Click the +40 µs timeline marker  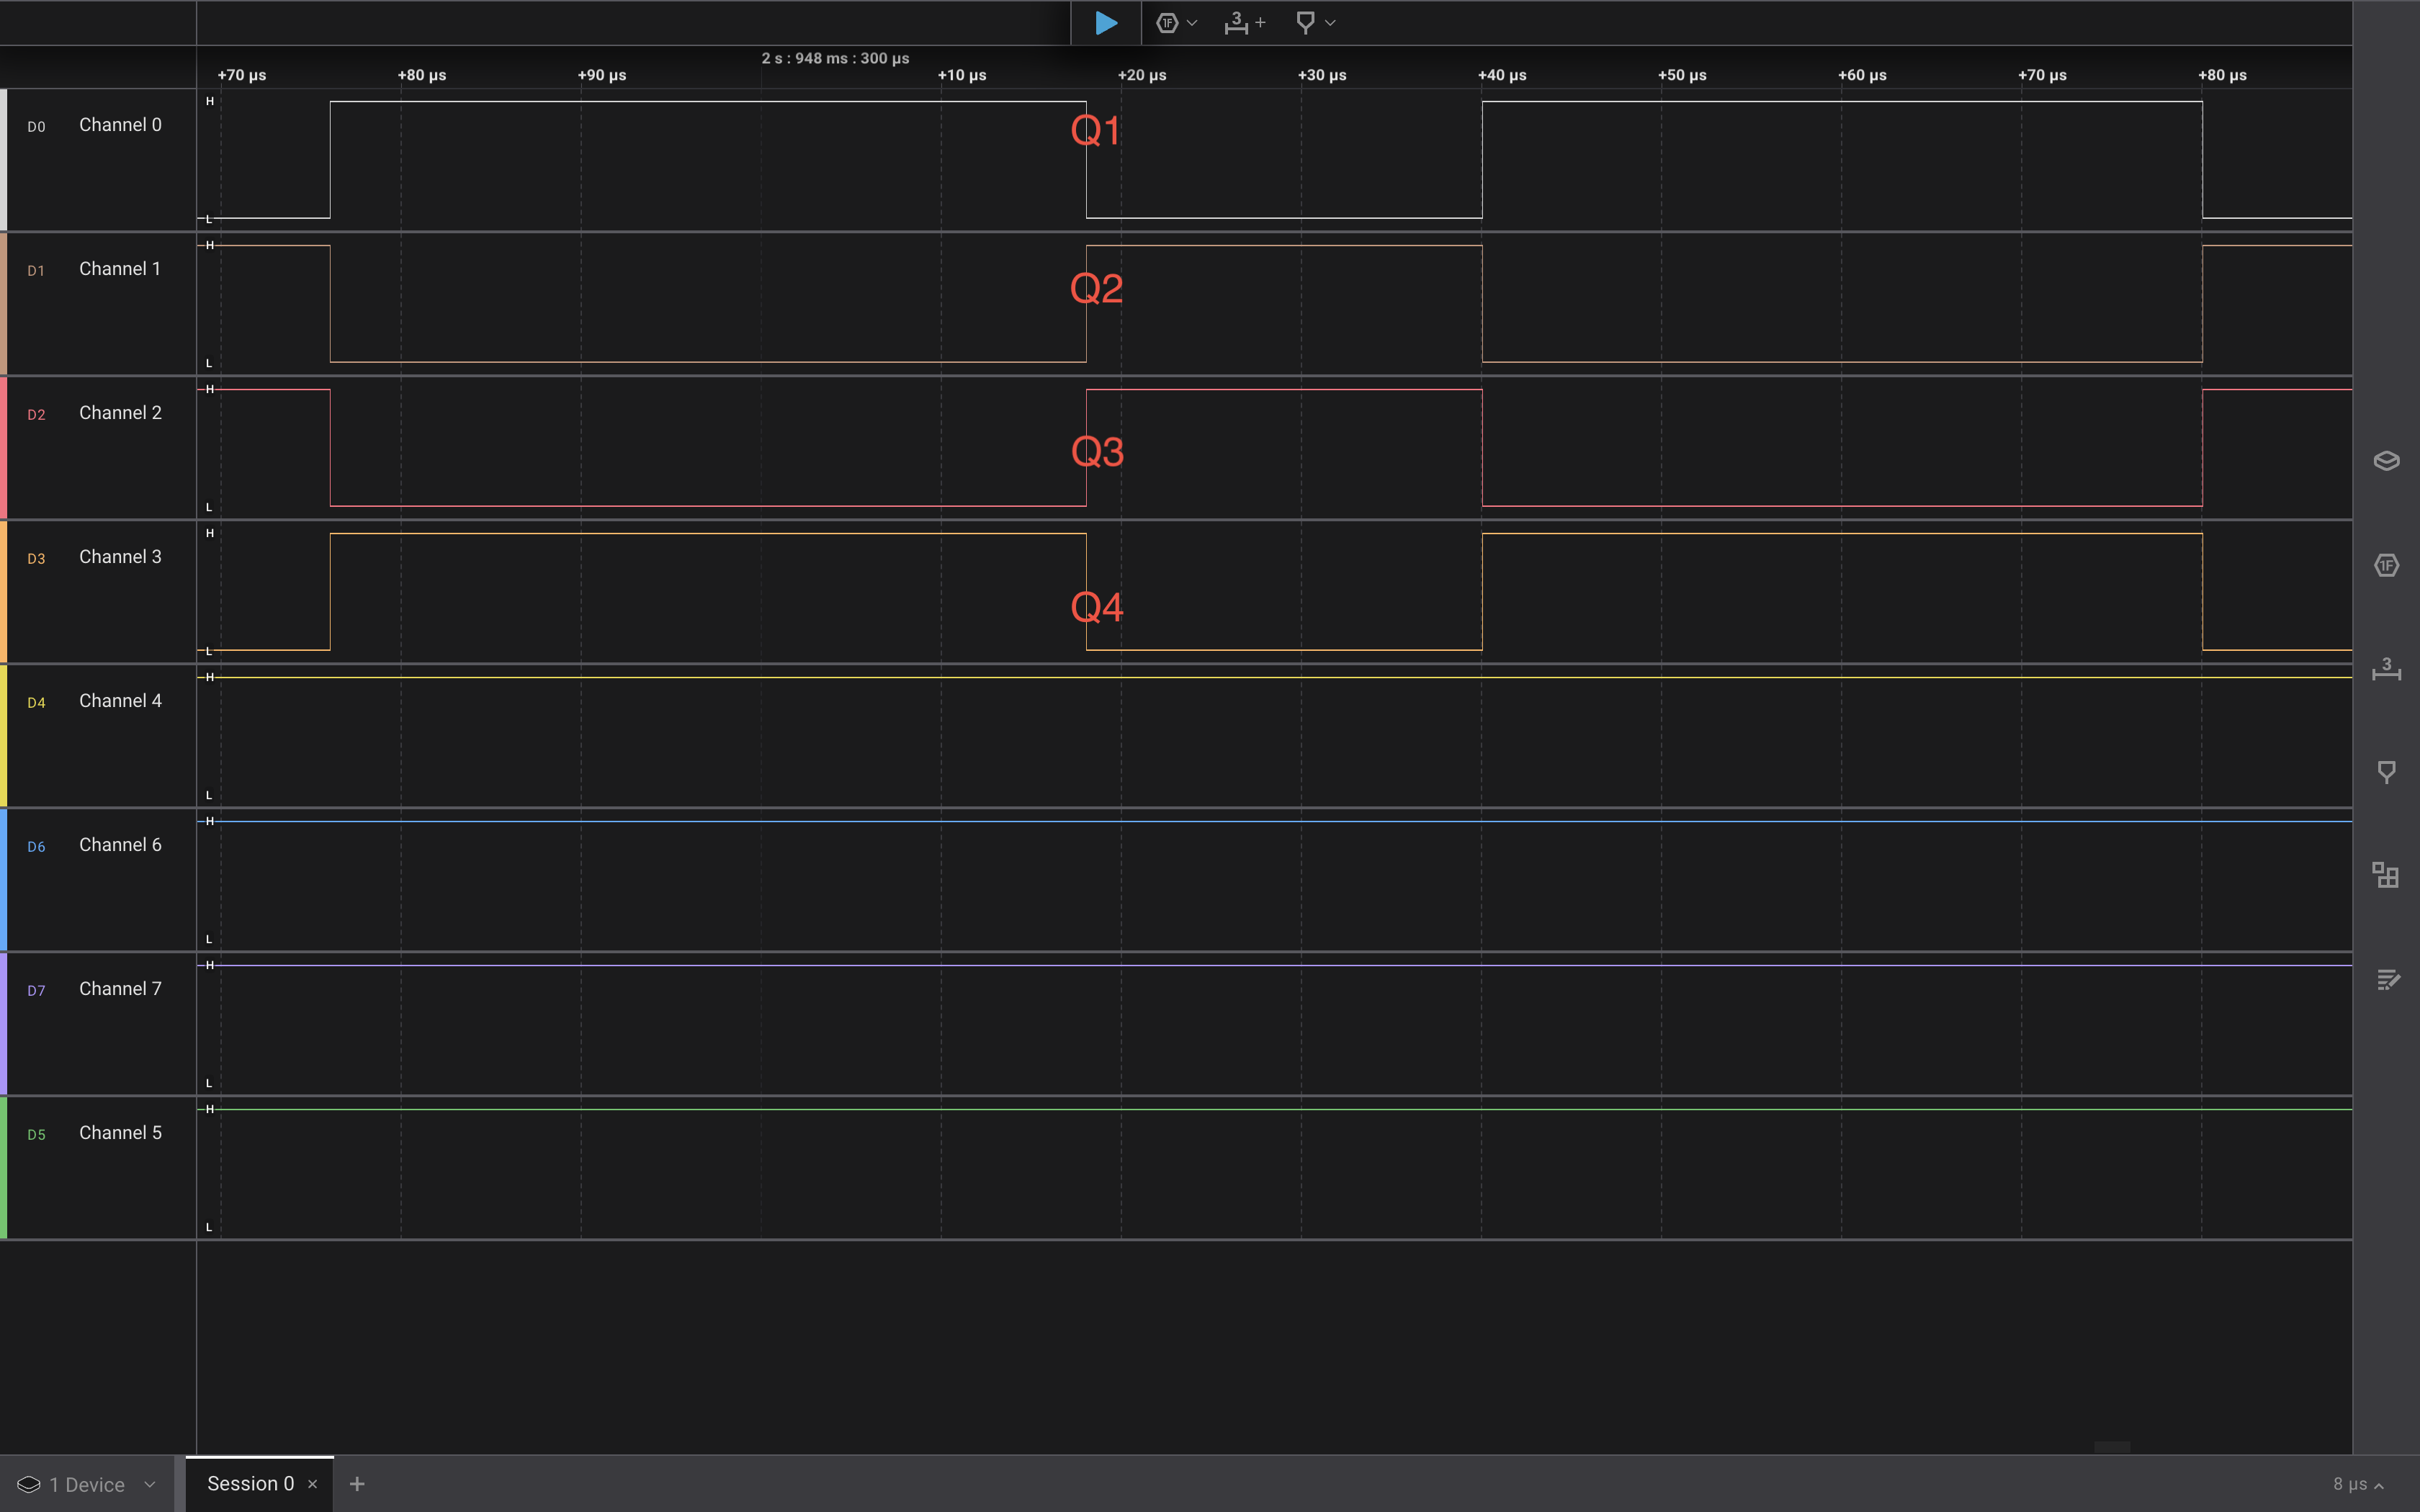(x=1502, y=75)
